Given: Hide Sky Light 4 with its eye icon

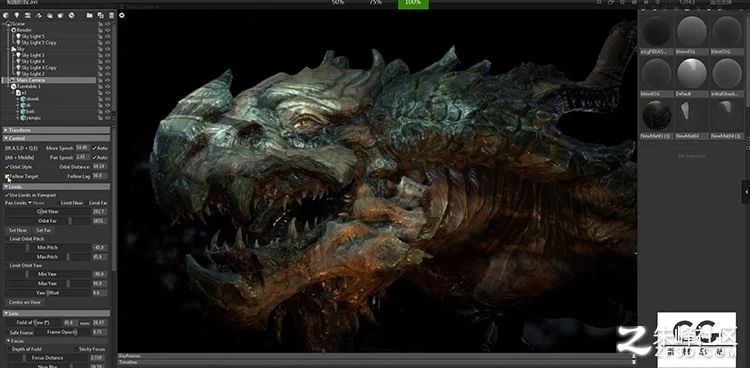Looking at the screenshot, I should click(108, 62).
